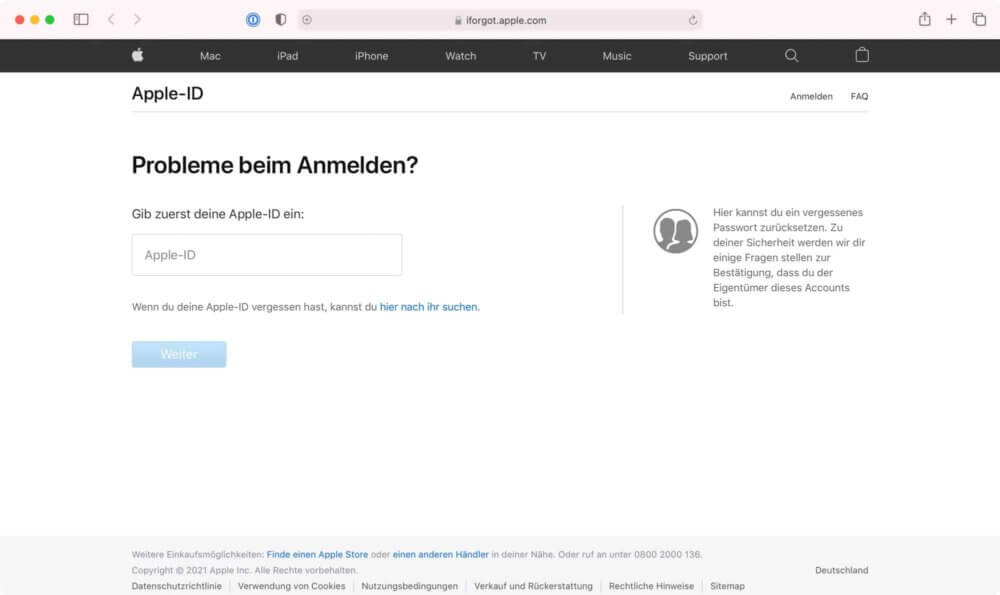The height and width of the screenshot is (595, 1000).
Task: Open the Watch menu item
Action: click(x=460, y=56)
